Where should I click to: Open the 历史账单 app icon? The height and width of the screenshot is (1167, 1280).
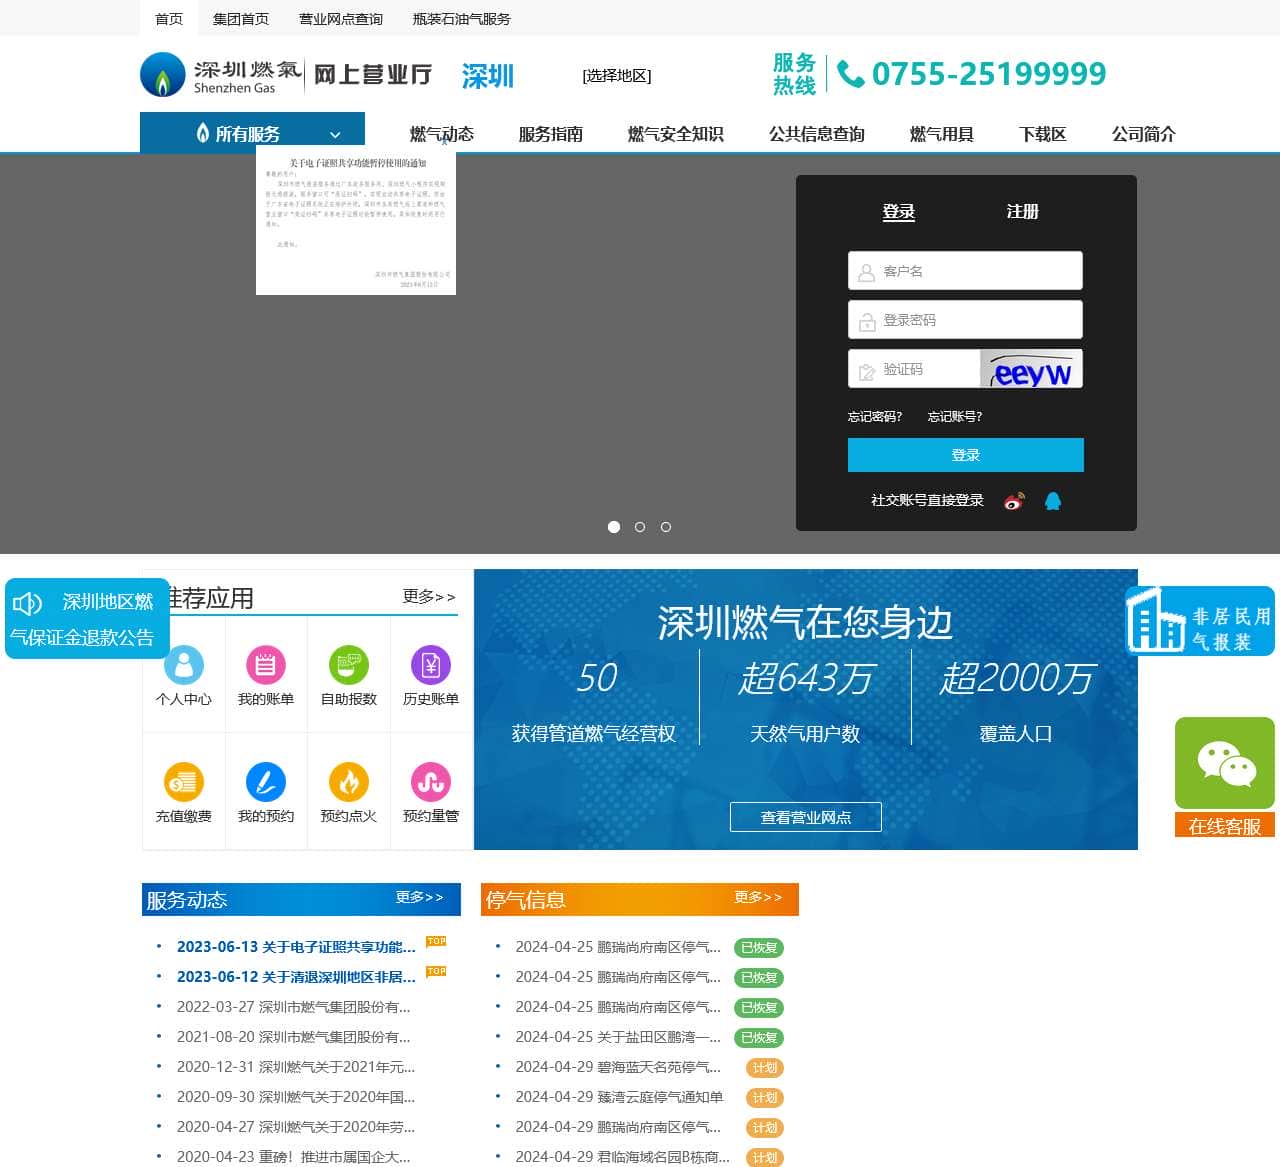tap(431, 665)
